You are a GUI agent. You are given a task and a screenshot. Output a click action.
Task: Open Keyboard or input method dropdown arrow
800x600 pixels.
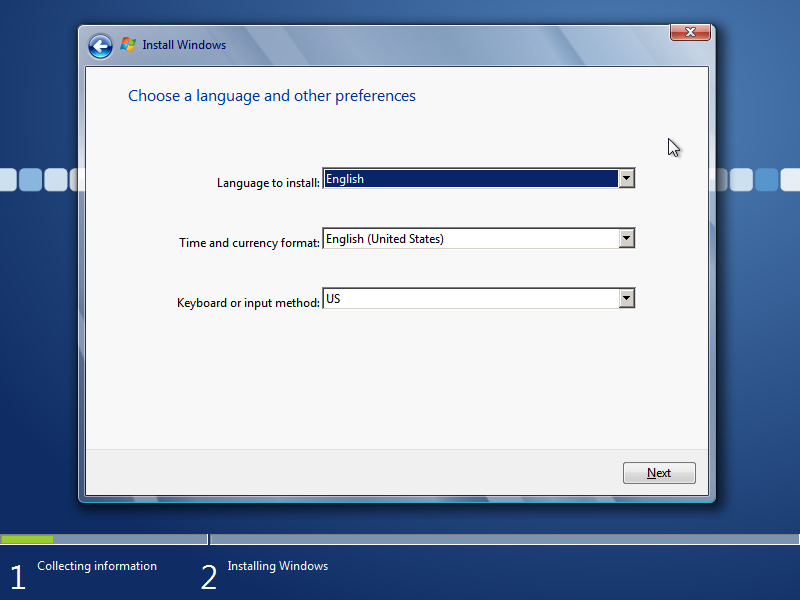tap(627, 298)
